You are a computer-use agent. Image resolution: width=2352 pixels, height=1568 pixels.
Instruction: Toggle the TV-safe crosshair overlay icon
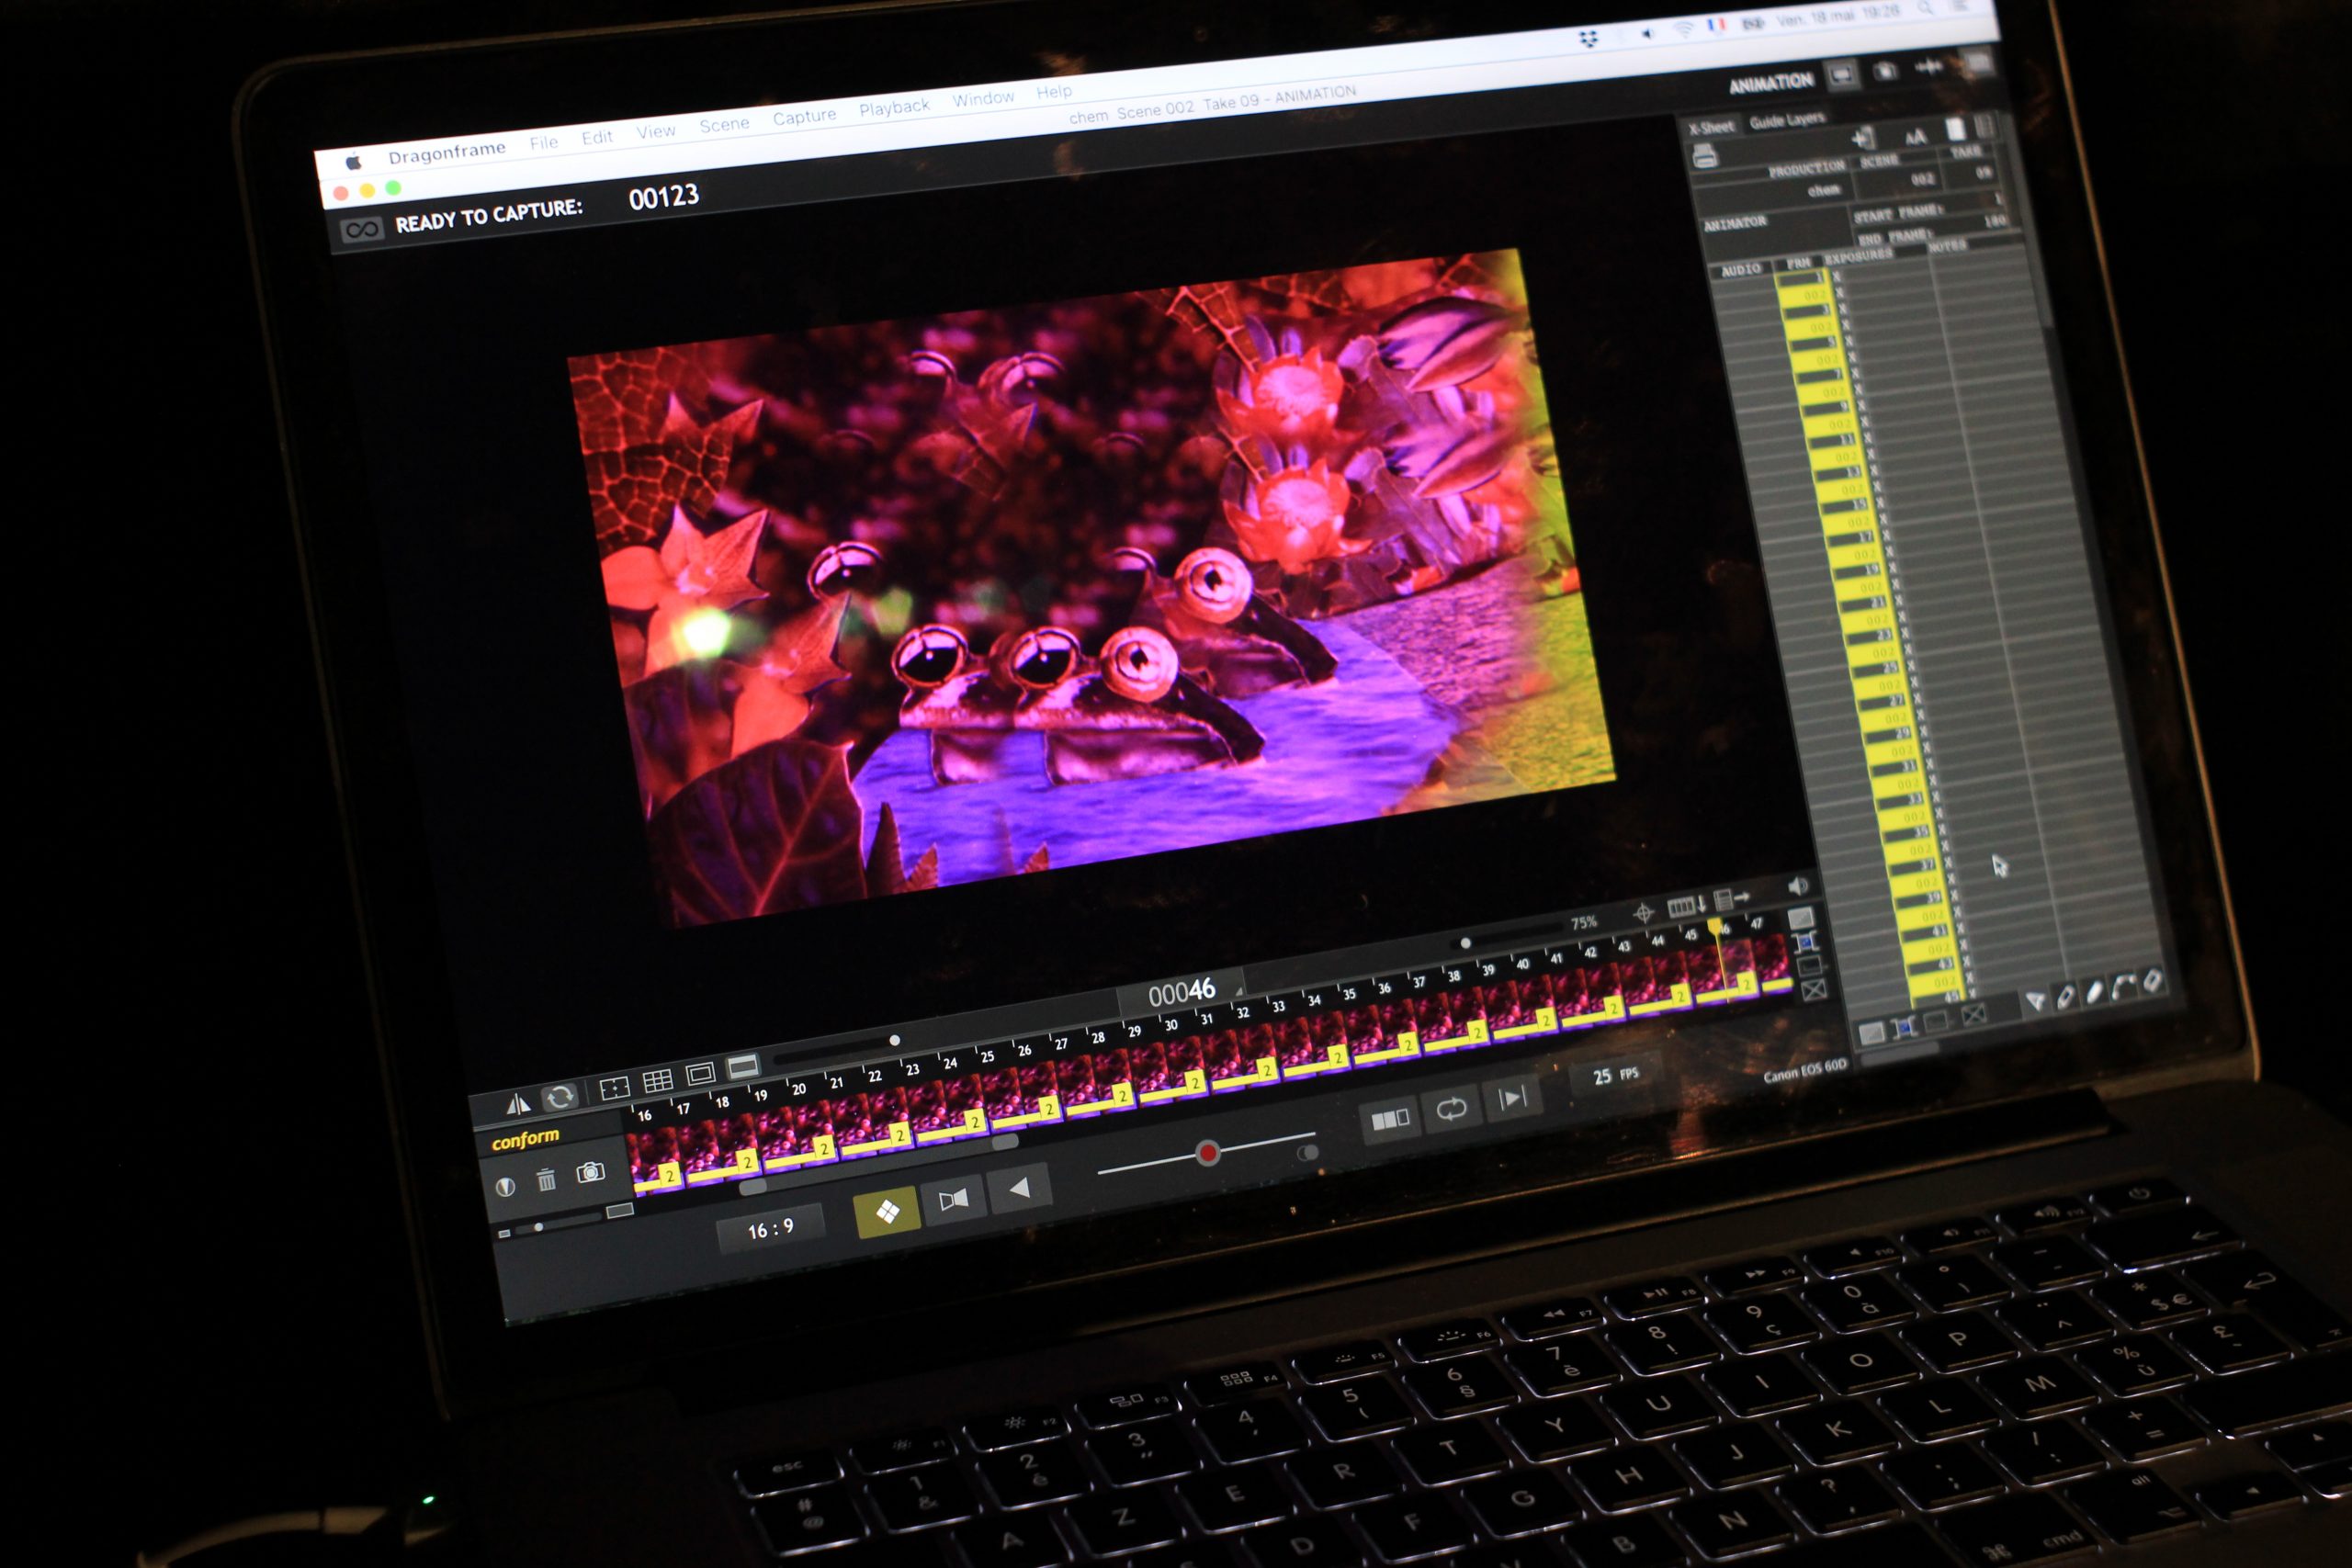(x=614, y=1087)
